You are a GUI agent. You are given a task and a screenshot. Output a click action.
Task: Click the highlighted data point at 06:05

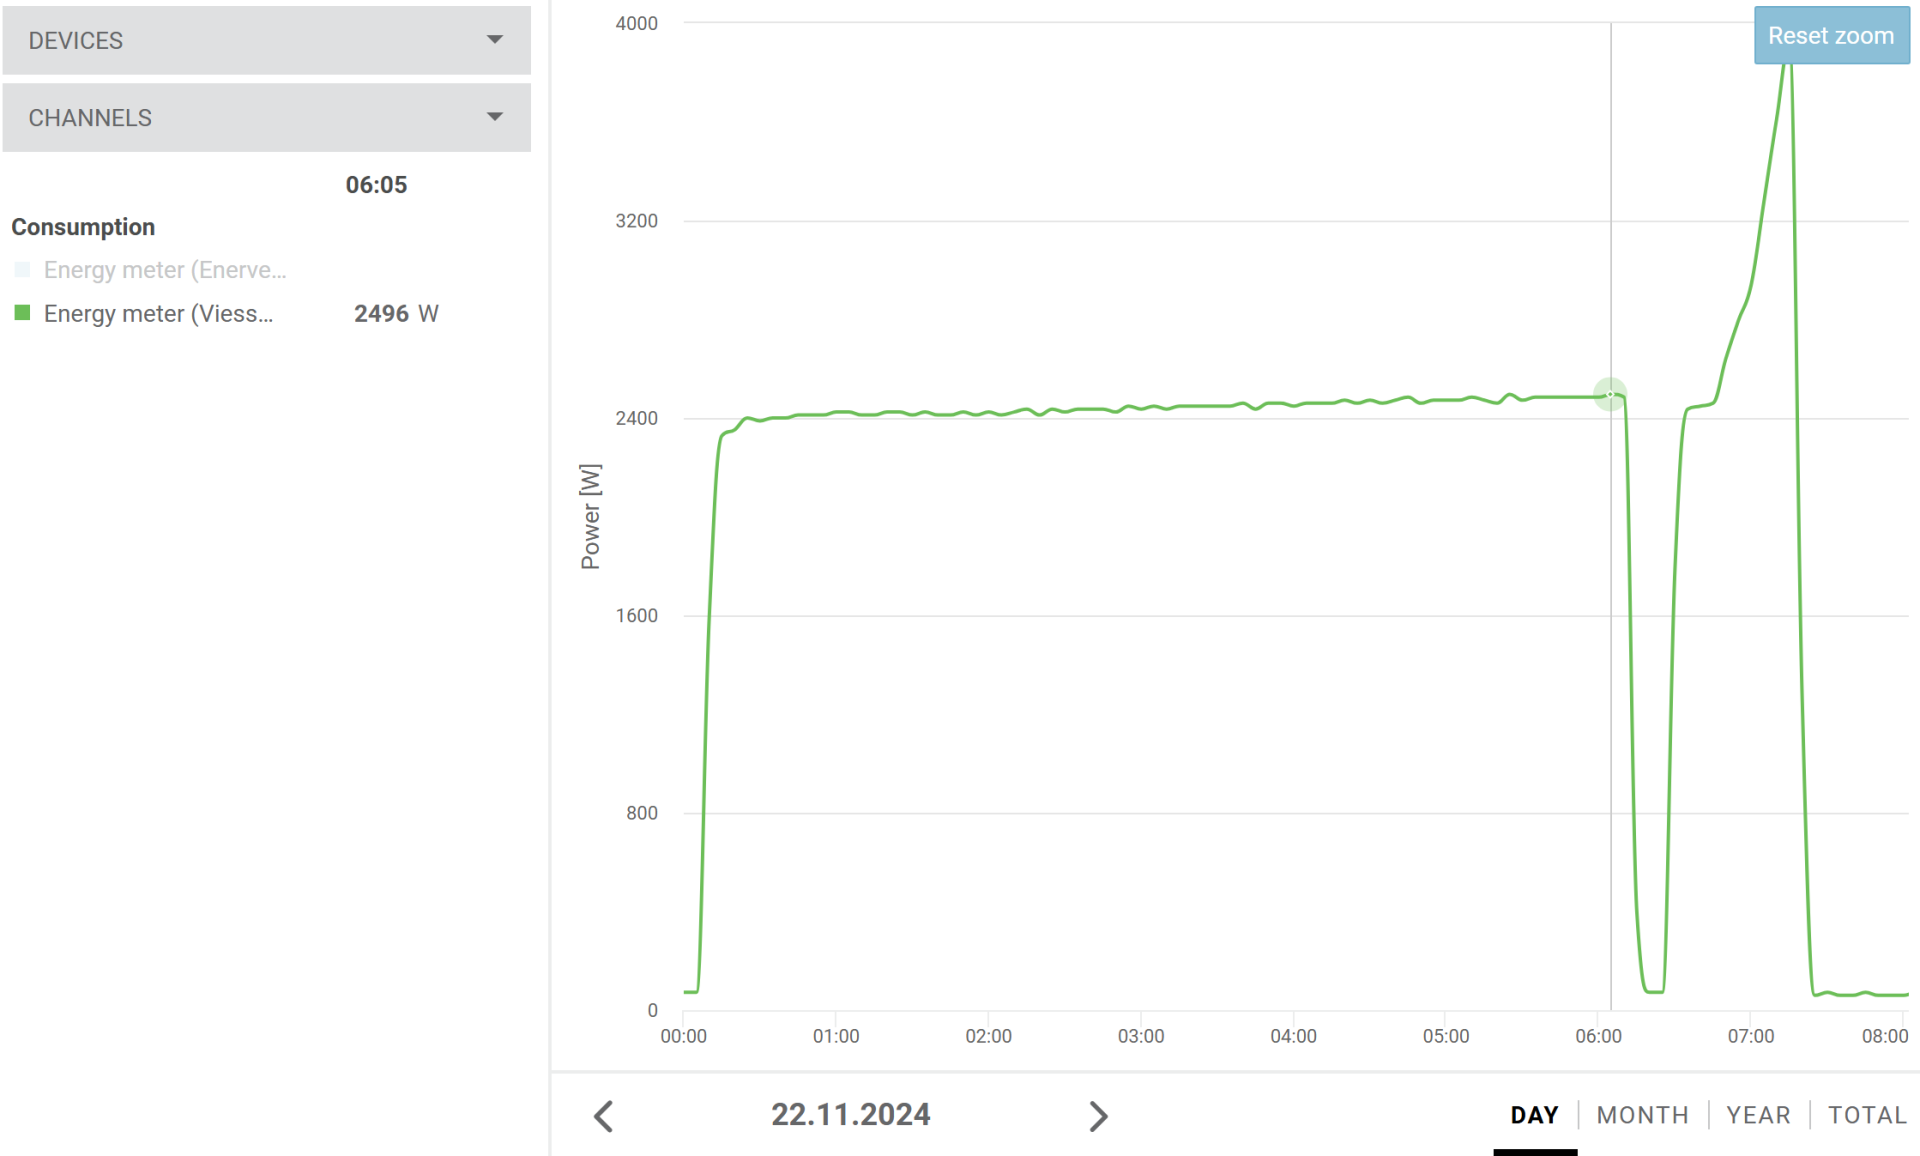point(1610,394)
